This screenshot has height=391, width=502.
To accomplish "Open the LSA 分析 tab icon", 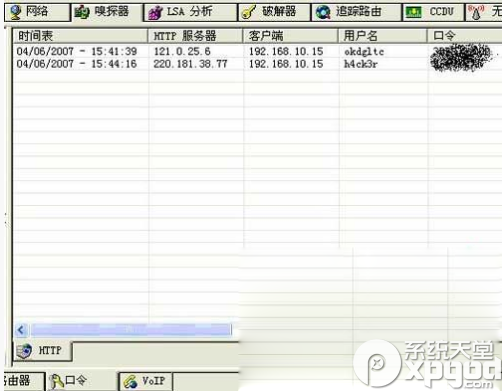I will (155, 13).
